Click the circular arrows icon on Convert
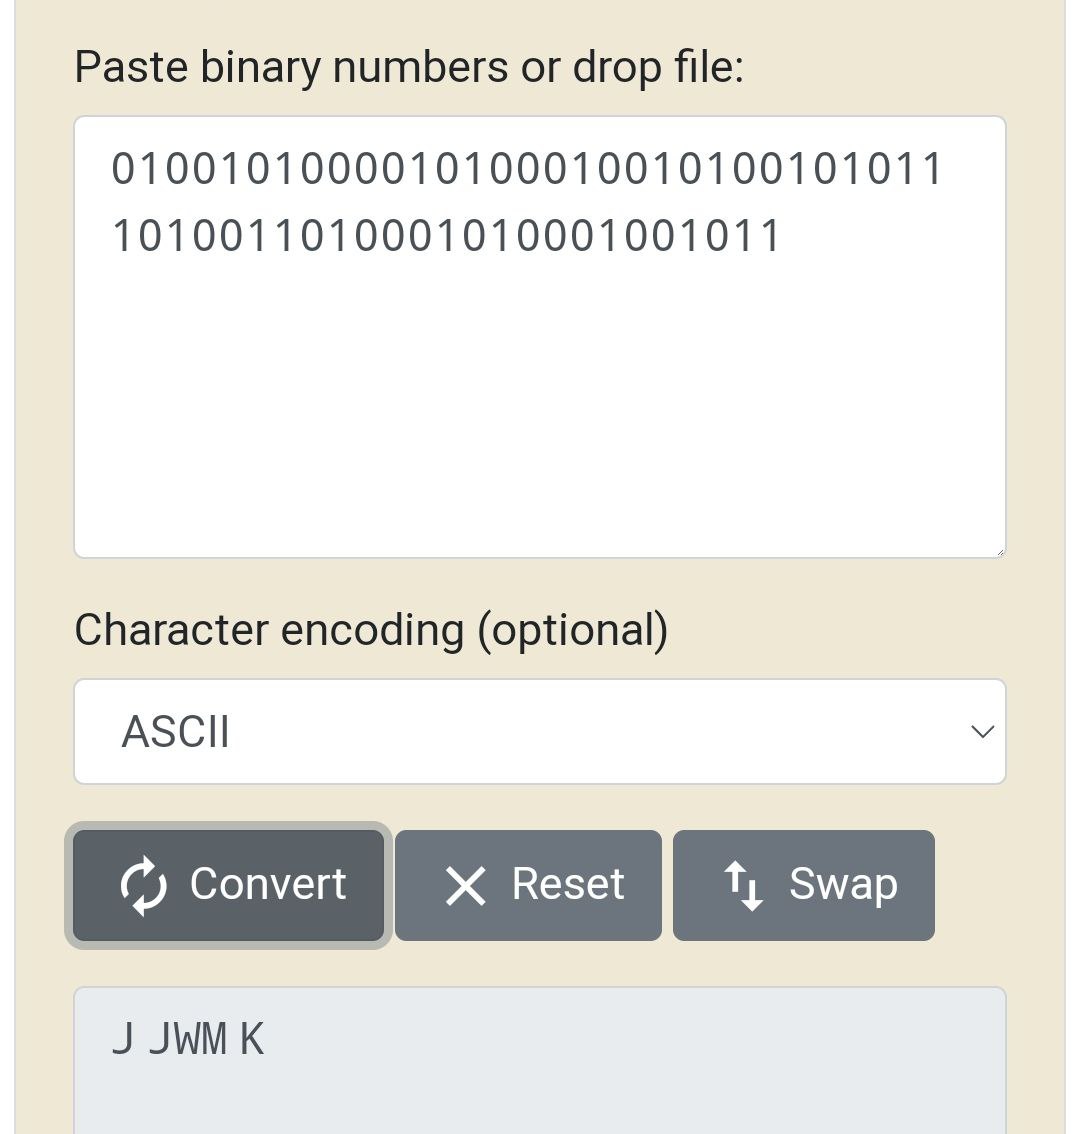The width and height of the screenshot is (1080, 1134). click(143, 885)
